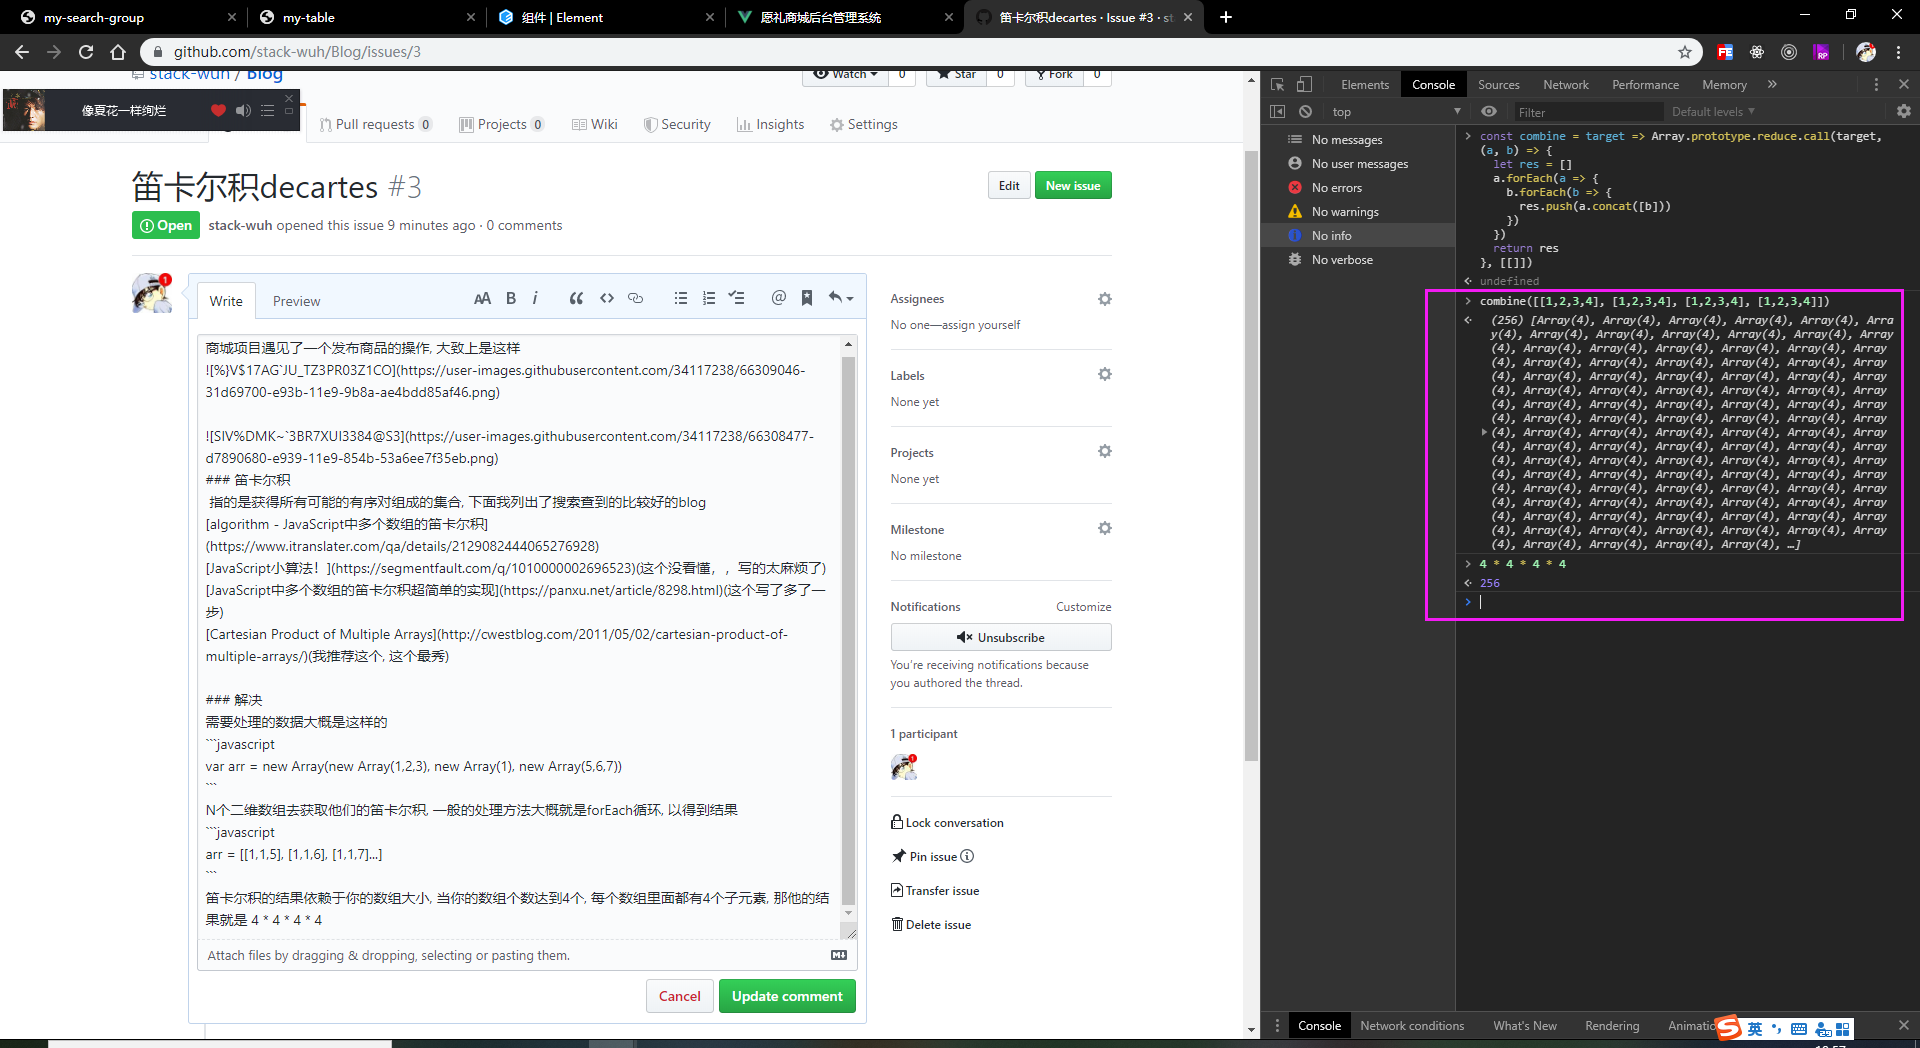Open console settings gear
The width and height of the screenshot is (1920, 1048).
(1903, 112)
